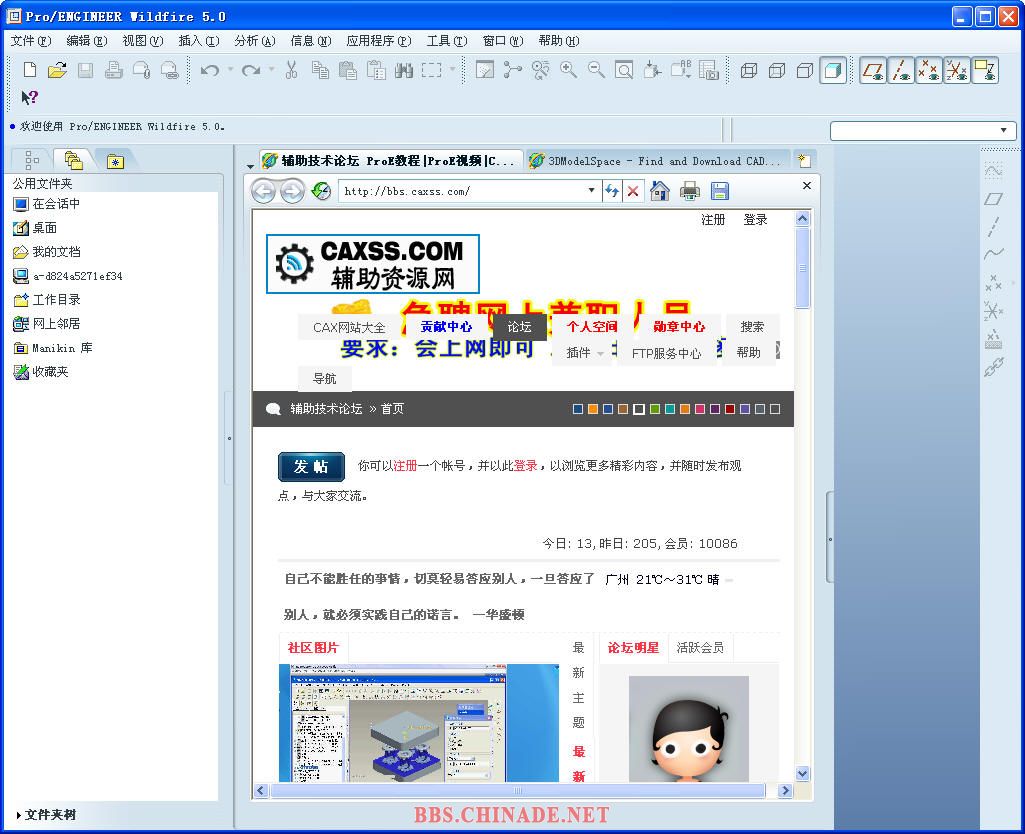
Task: Click the 发帖 post button
Action: 311,467
